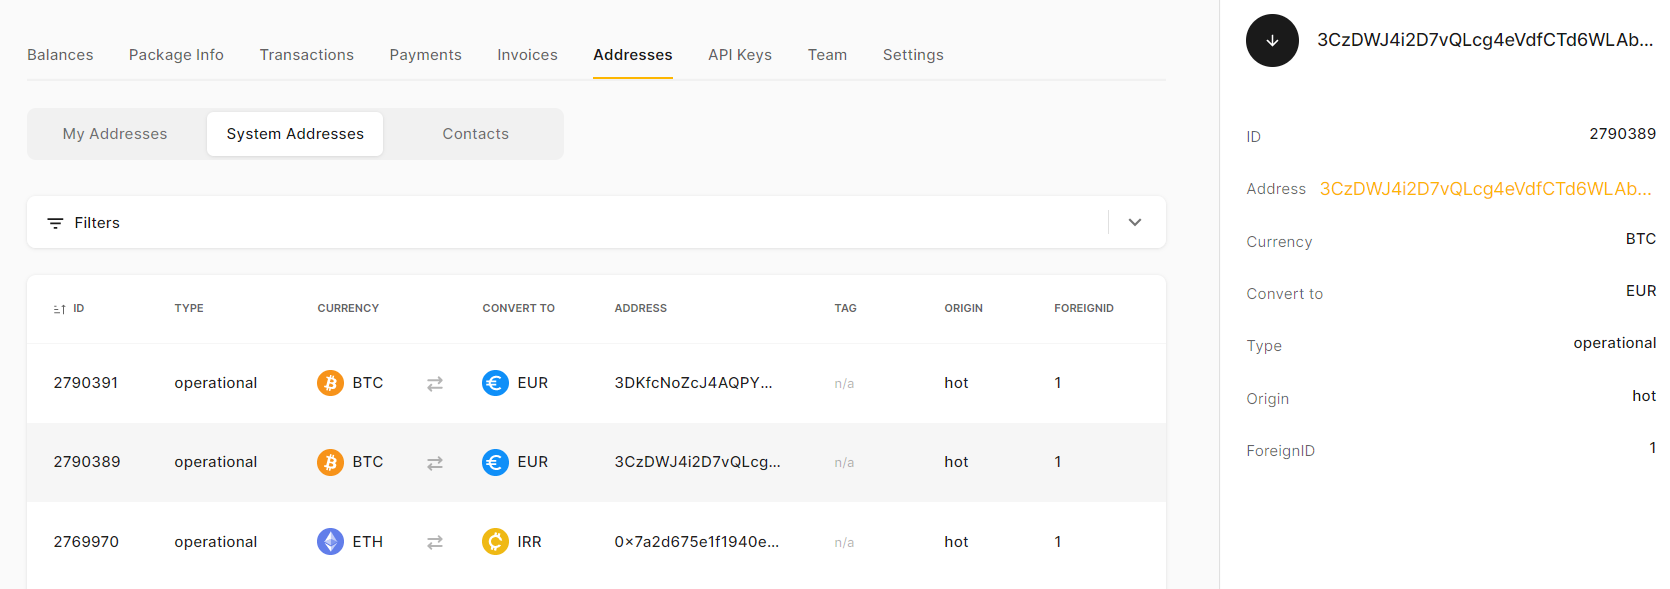This screenshot has width=1670, height=589.
Task: Click the TYPE column header
Action: point(189,308)
